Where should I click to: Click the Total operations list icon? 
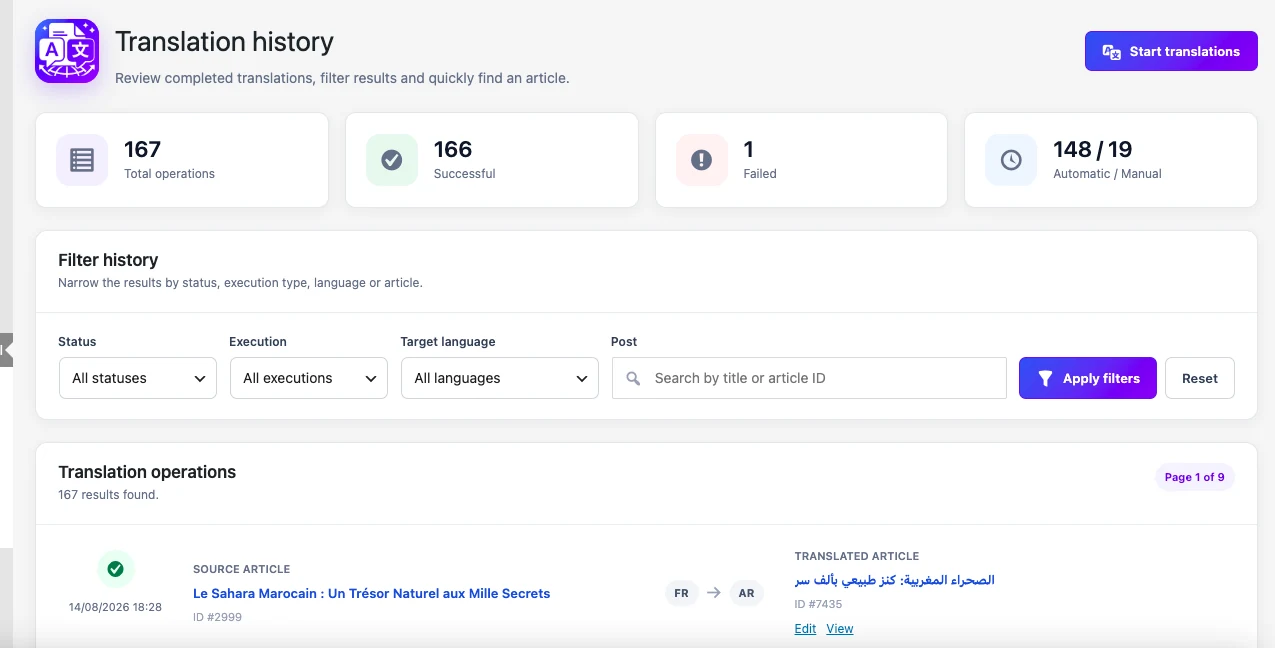(82, 160)
